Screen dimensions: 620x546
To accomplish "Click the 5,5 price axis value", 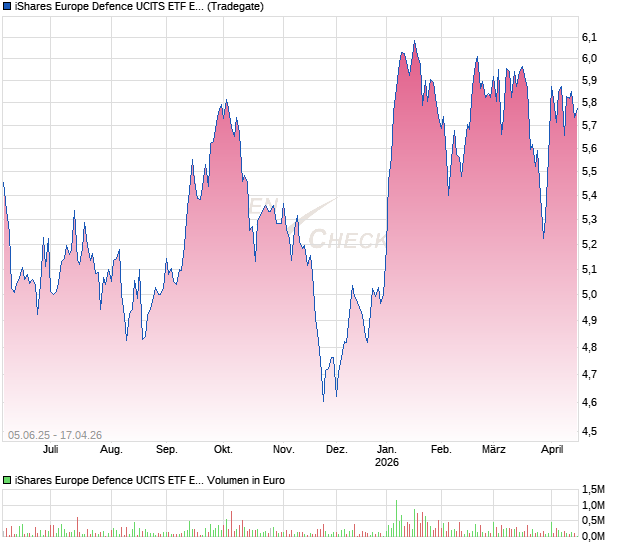I will [x=589, y=172].
